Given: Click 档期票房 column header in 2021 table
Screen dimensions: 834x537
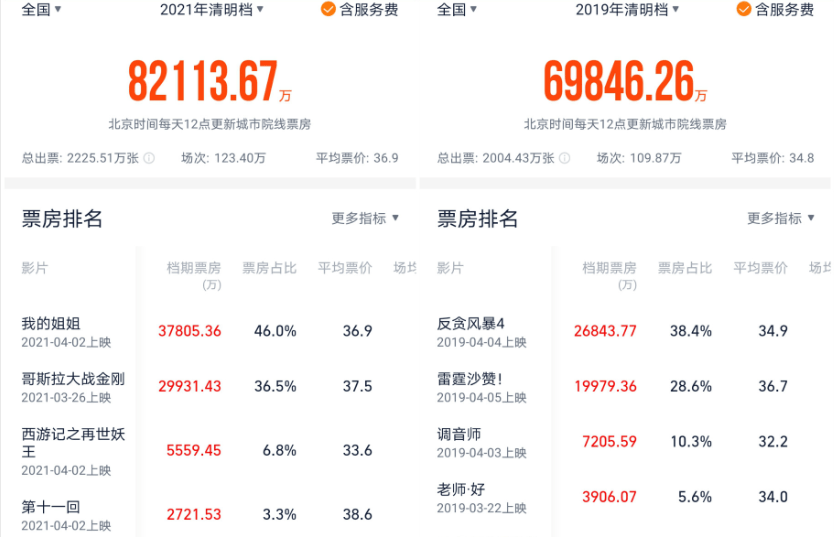Looking at the screenshot, I should 194,275.
